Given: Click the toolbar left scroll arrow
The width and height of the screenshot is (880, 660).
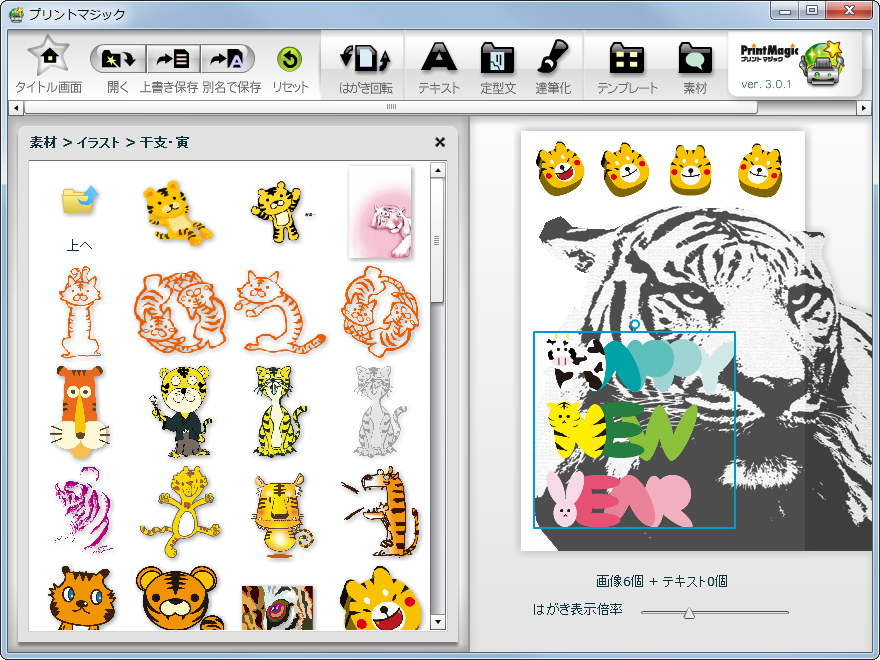Looking at the screenshot, I should click(x=16, y=107).
